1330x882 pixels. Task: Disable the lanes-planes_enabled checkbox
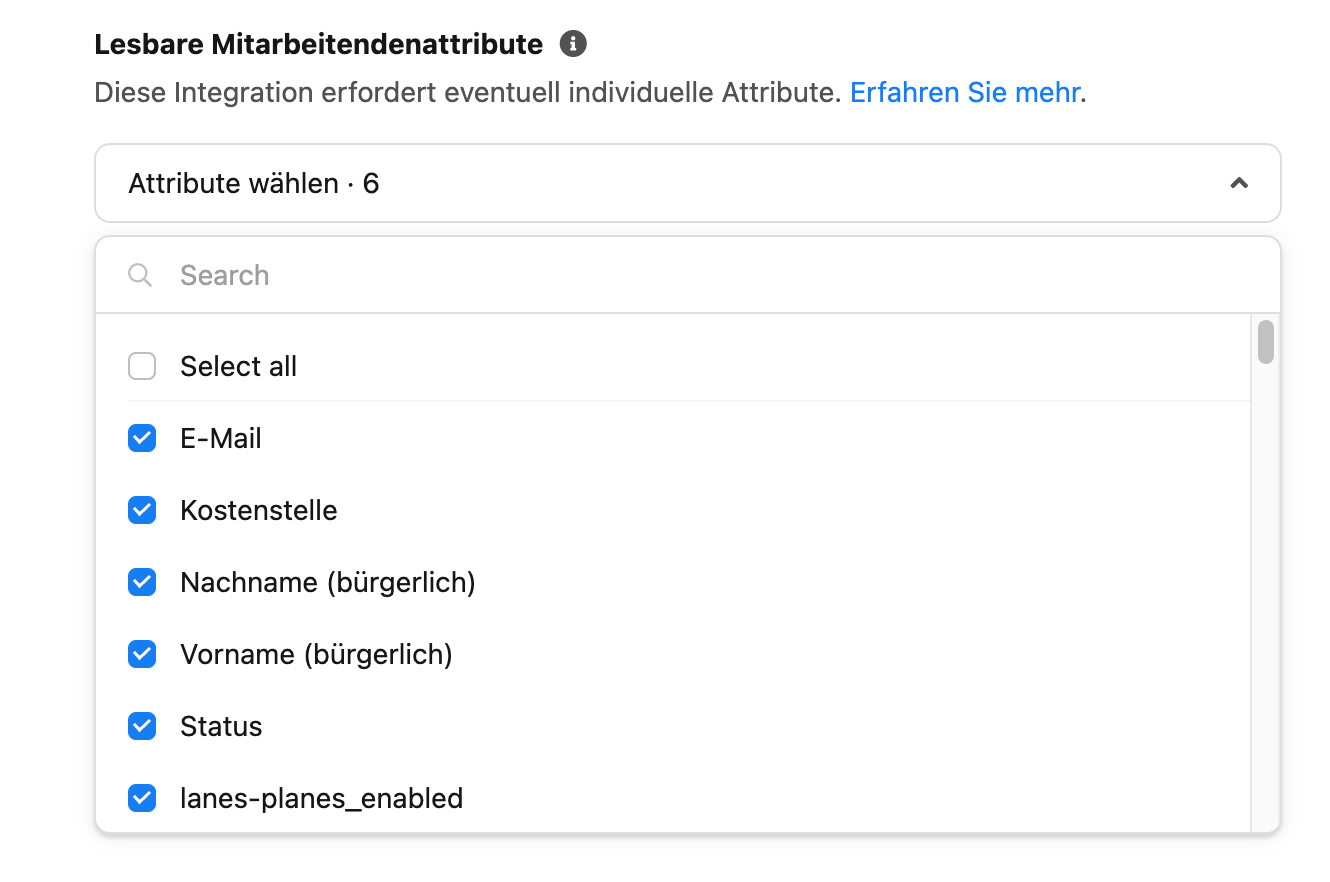click(x=142, y=798)
